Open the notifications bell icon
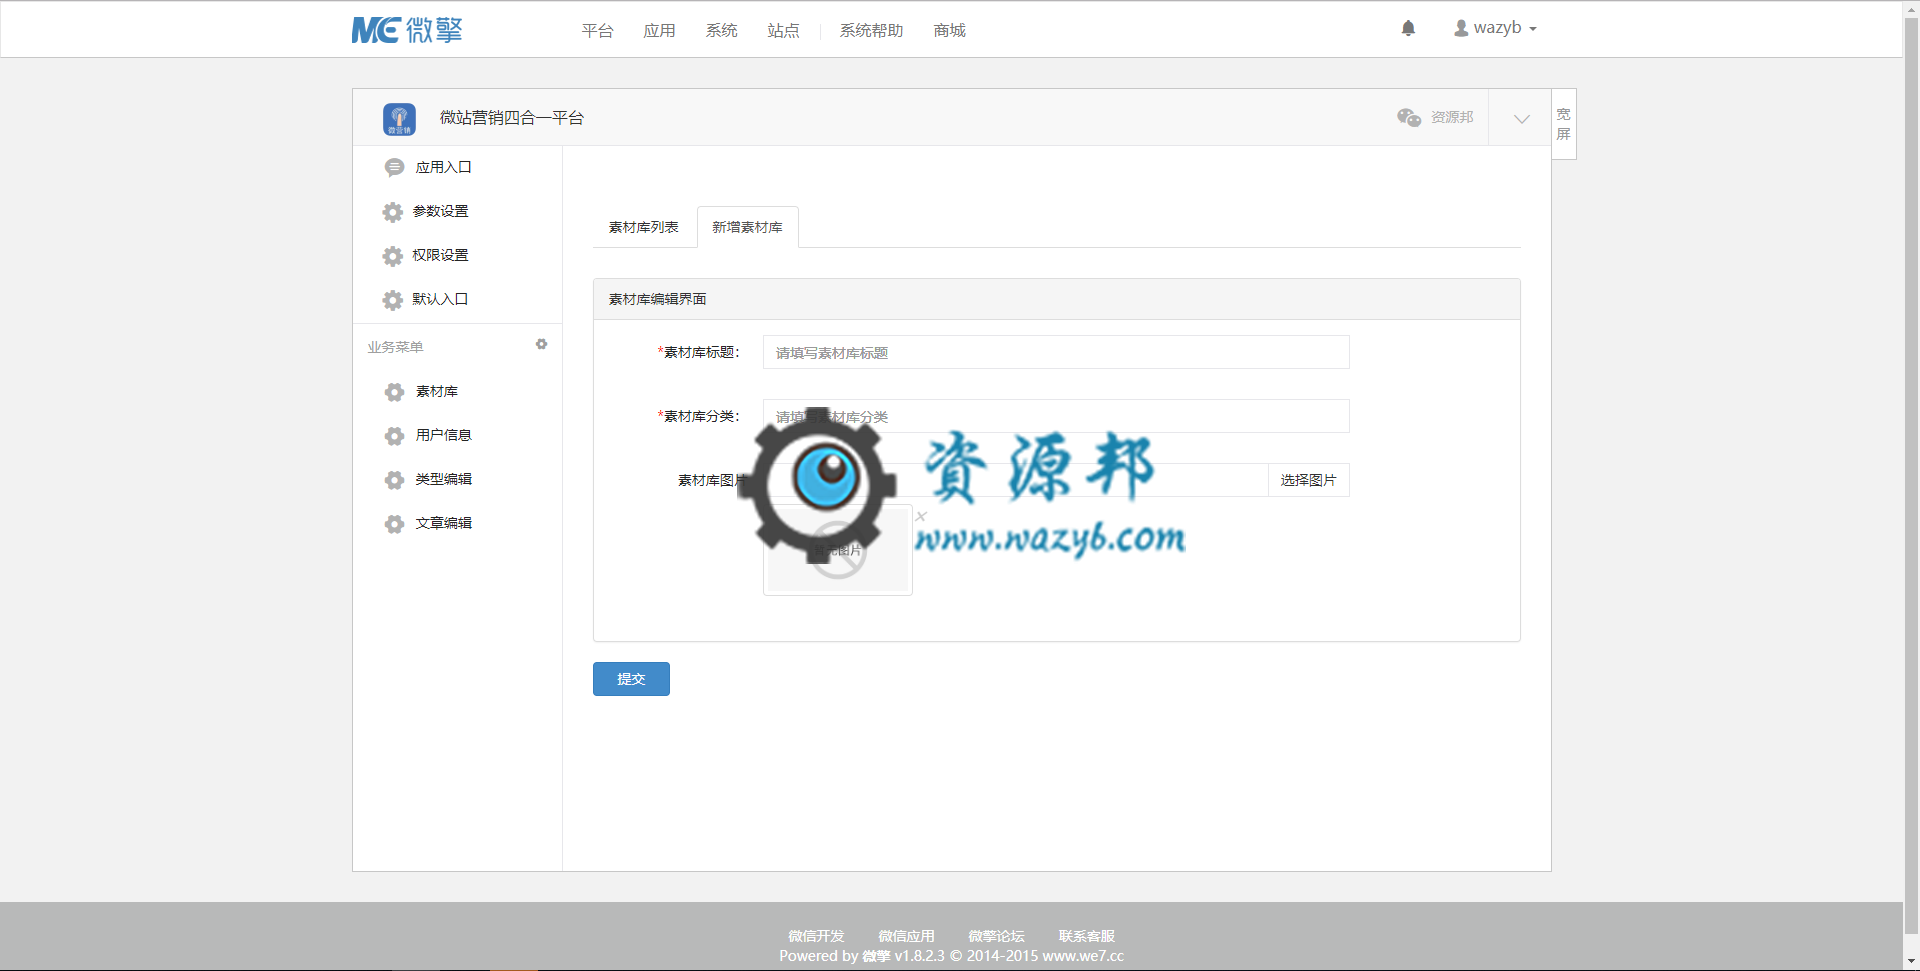 (1408, 28)
